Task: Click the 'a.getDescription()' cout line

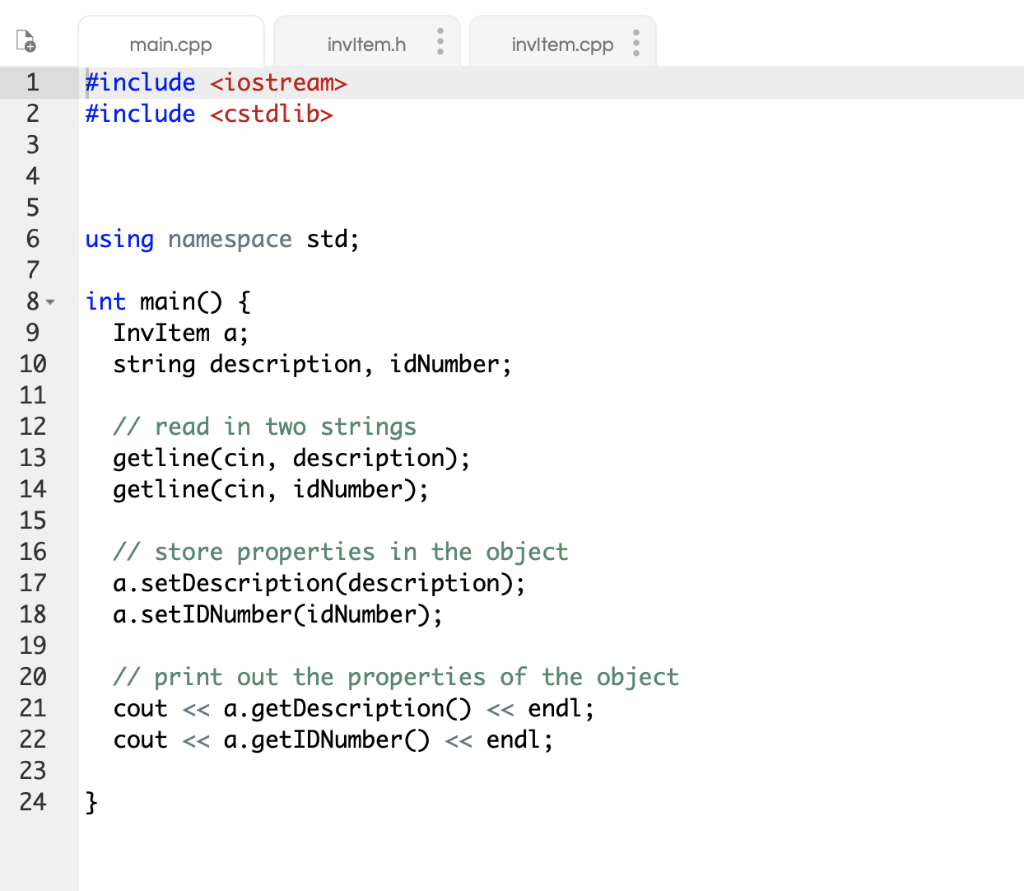Action: coord(353,708)
